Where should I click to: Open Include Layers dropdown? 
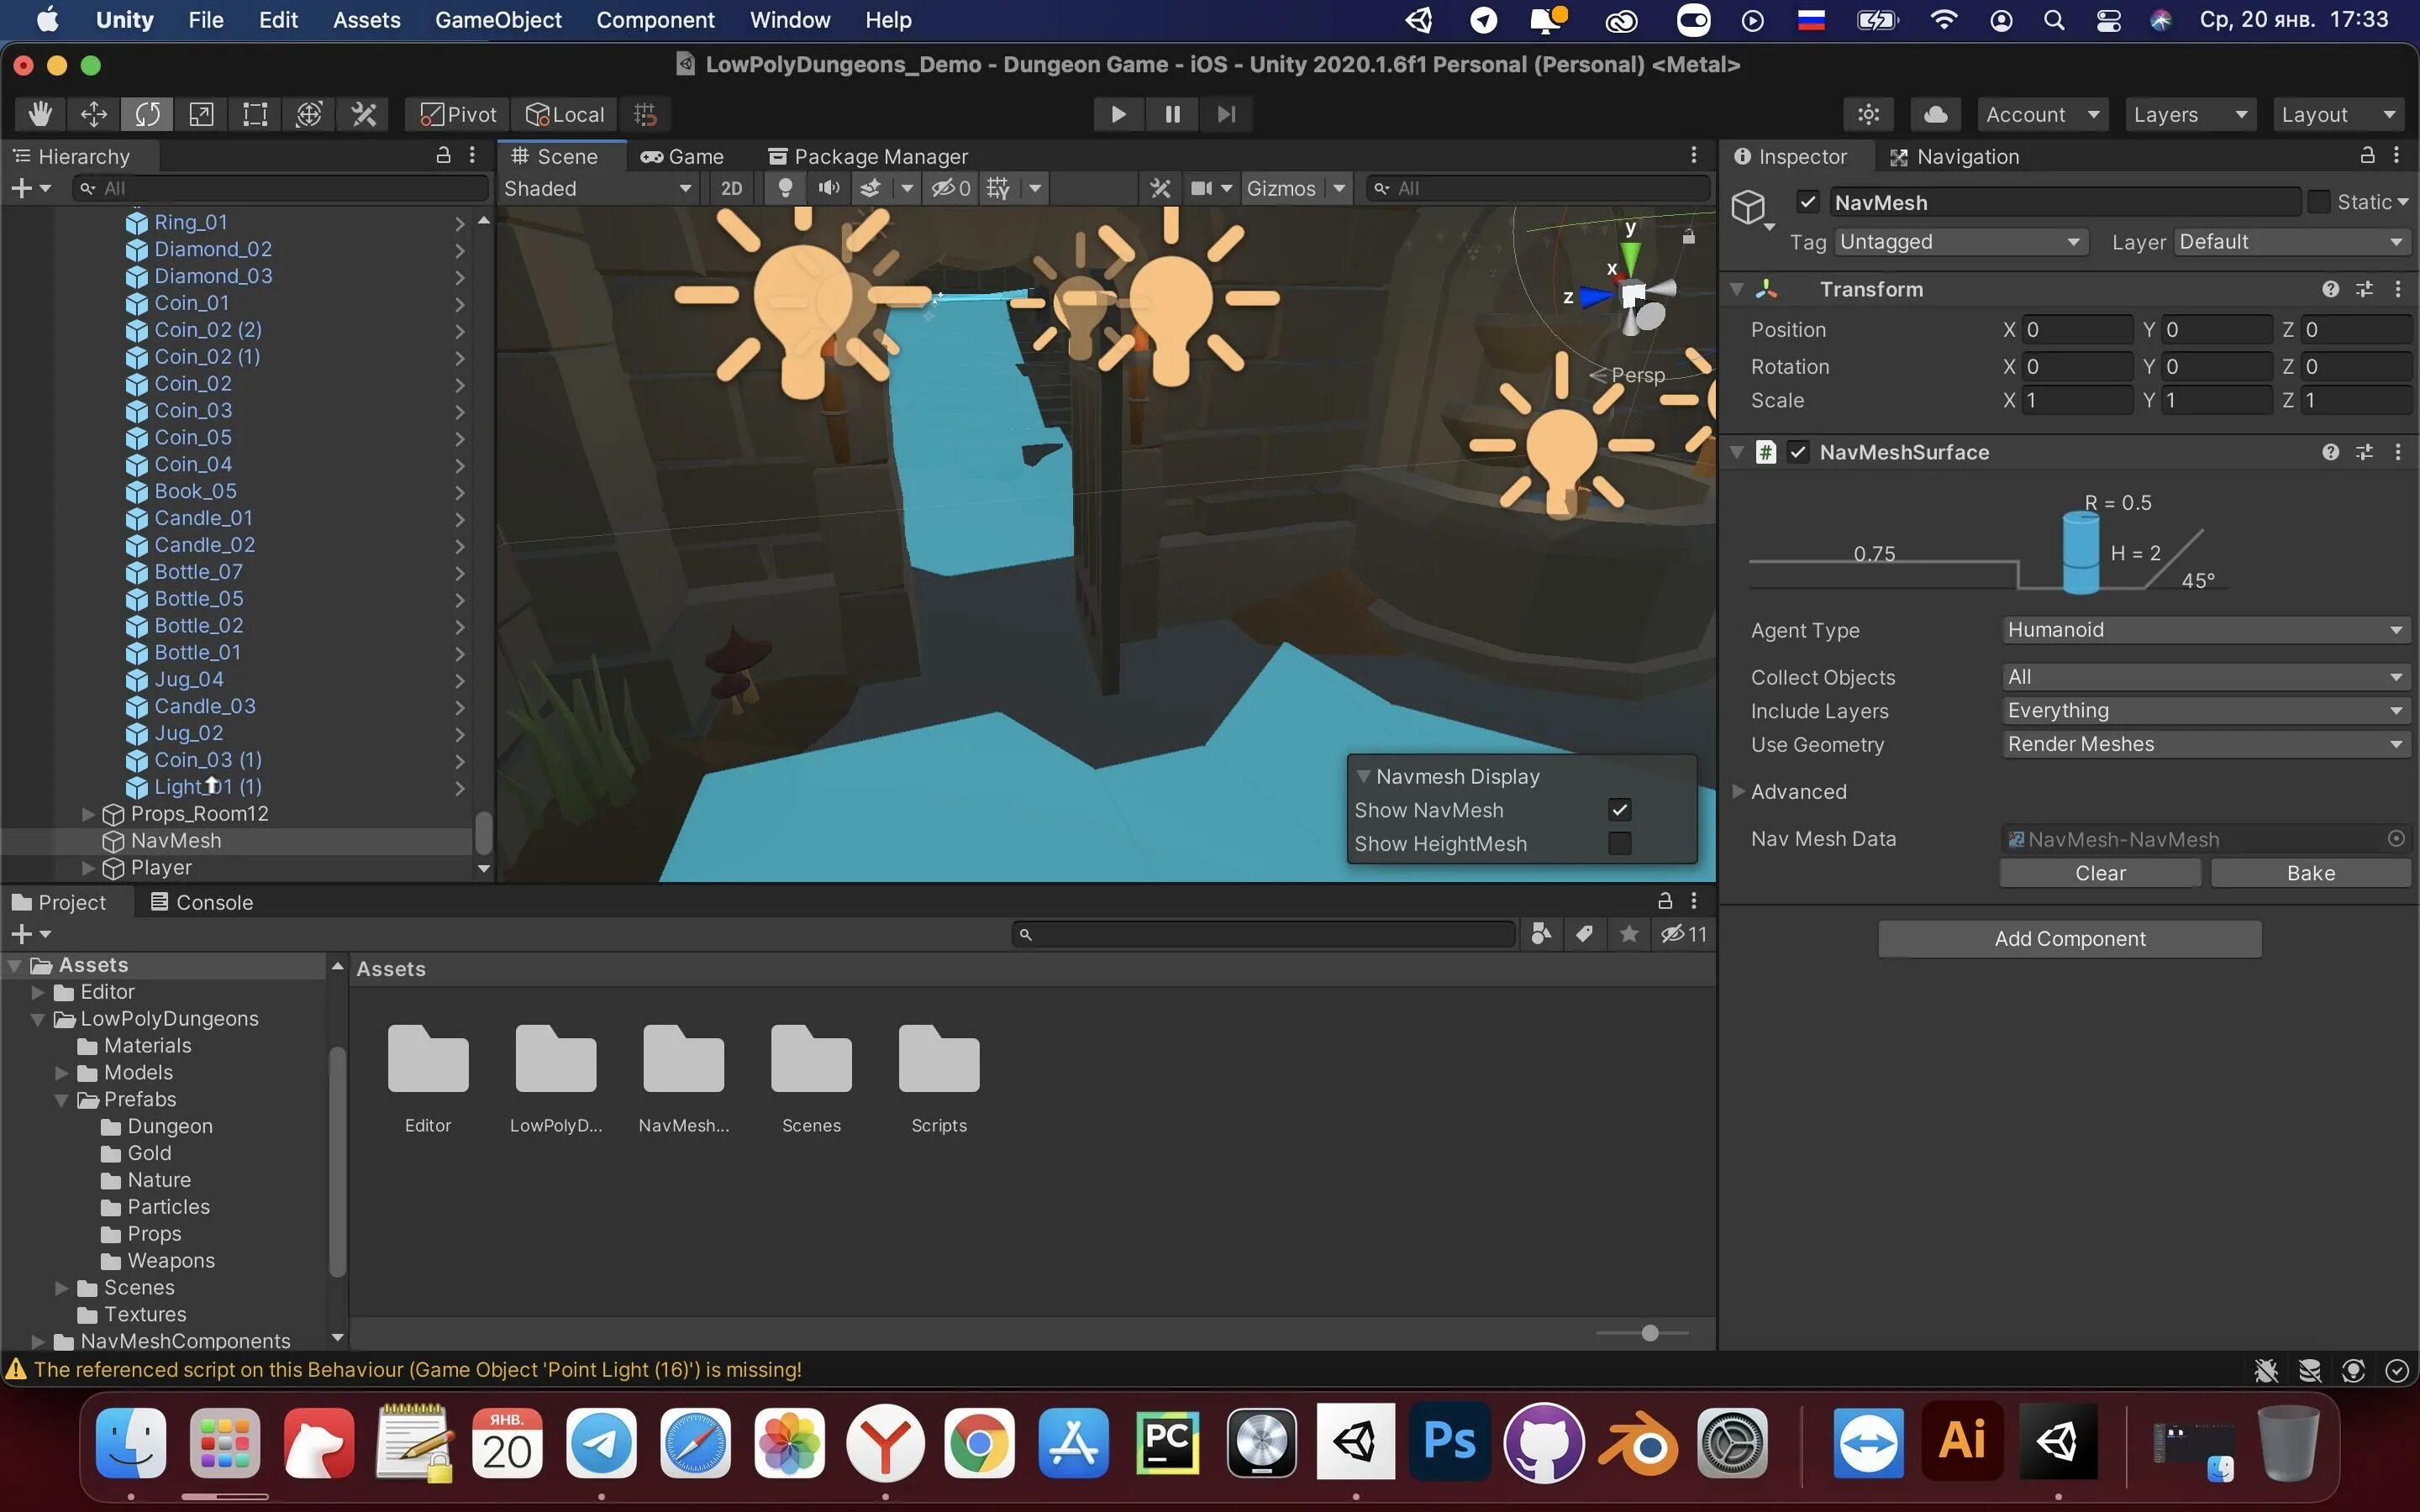point(2206,711)
